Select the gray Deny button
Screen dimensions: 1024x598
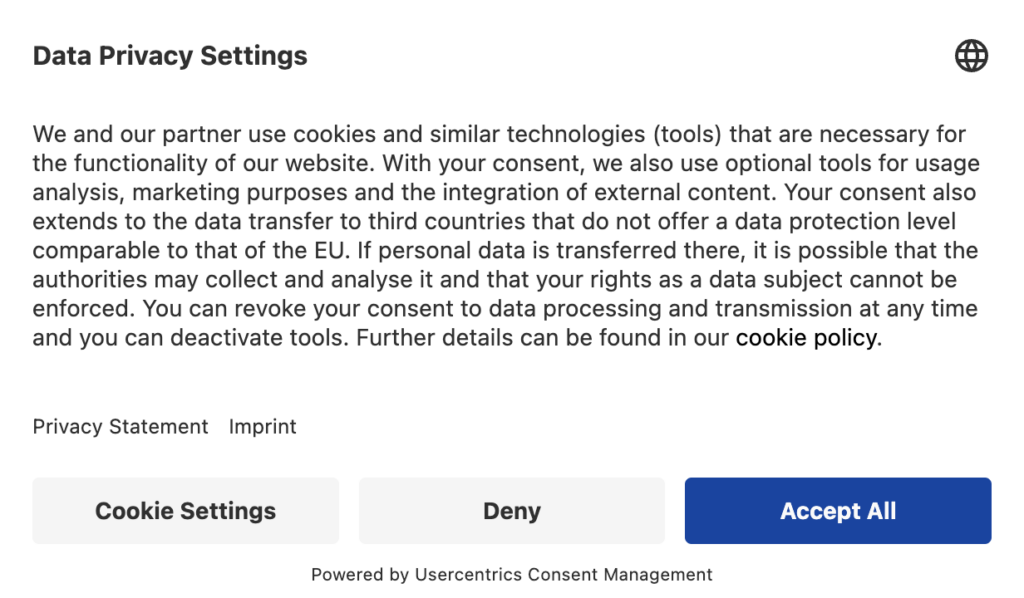512,511
